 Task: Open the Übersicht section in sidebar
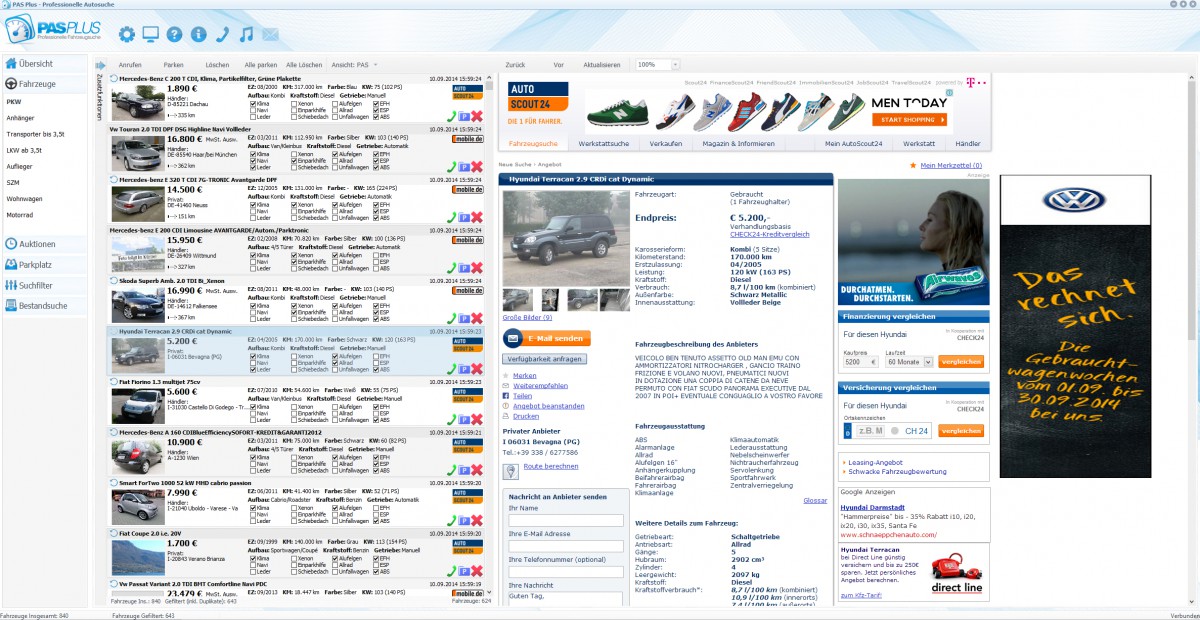pyautogui.click(x=47, y=64)
